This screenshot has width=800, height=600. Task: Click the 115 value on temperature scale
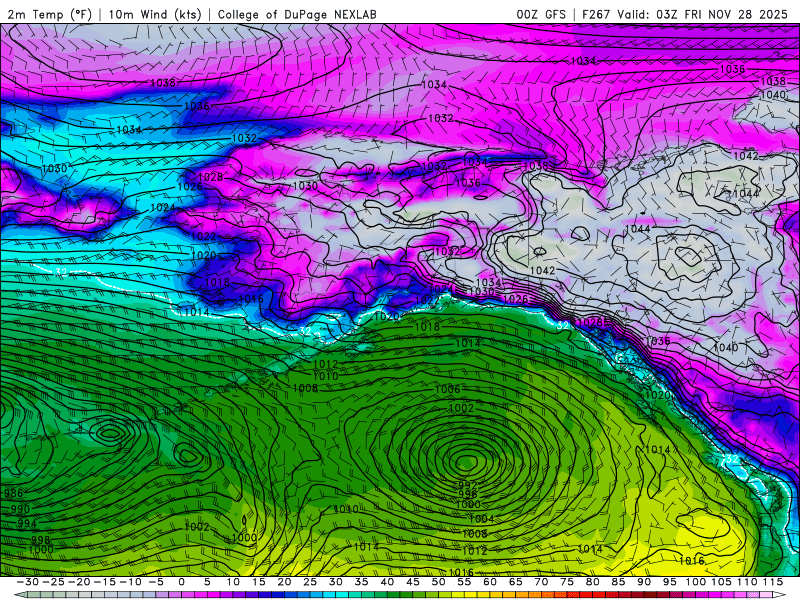[773, 582]
